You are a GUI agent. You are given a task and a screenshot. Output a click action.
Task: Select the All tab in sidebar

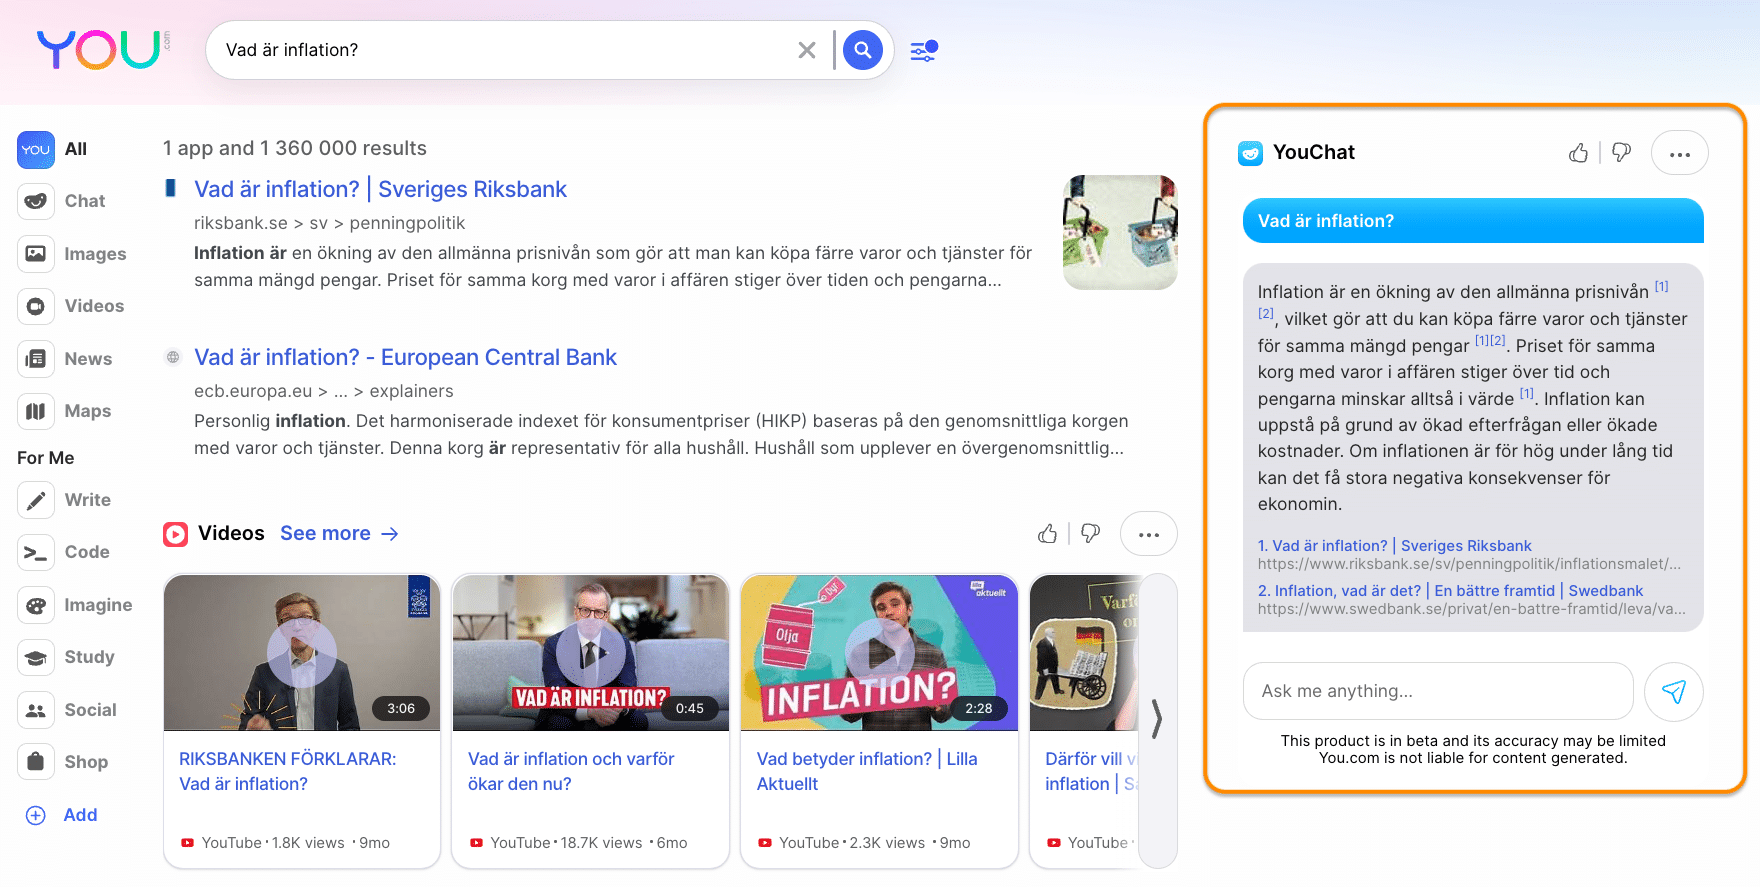point(53,149)
